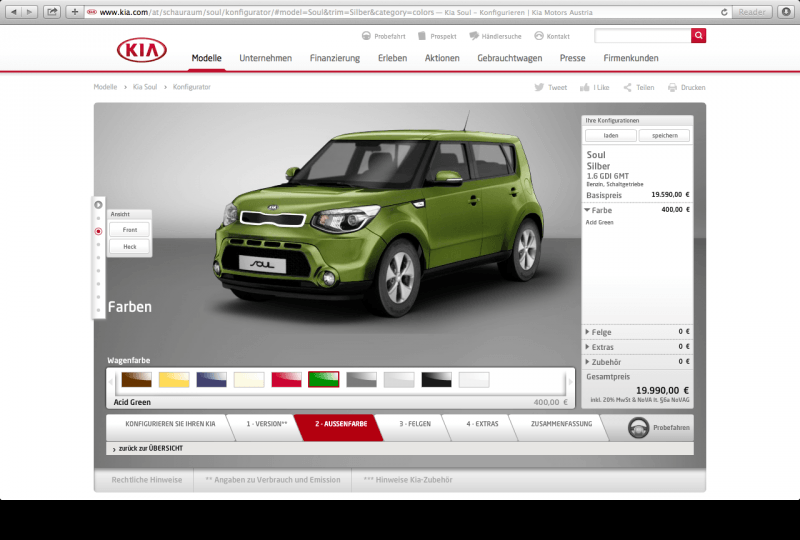800x540 pixels.
Task: Click Konfigurieren Sie Ihren Kia tab
Action: coord(170,424)
